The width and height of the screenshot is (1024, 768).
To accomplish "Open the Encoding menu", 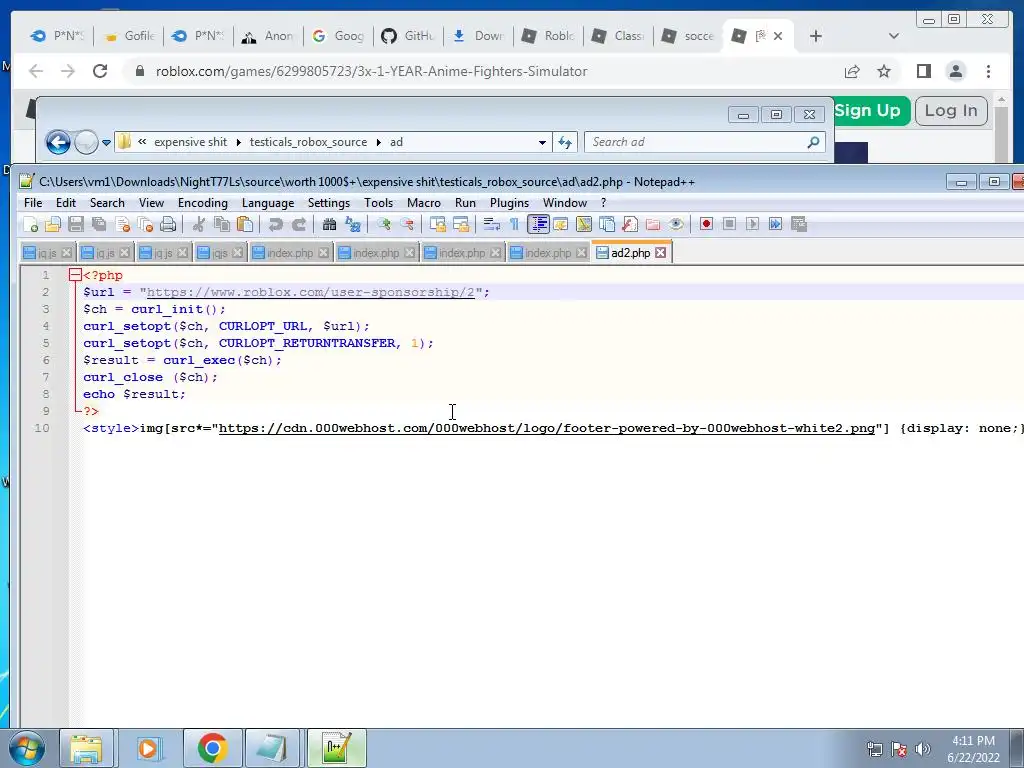I will [202, 203].
